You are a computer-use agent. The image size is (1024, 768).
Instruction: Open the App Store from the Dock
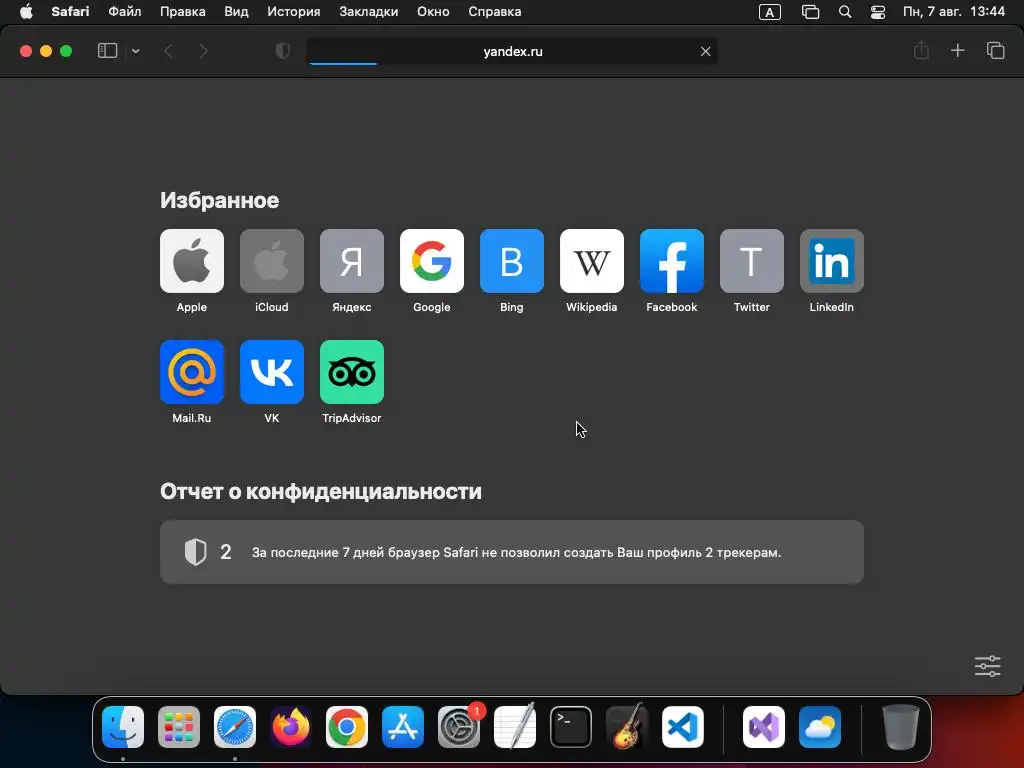[x=403, y=727]
